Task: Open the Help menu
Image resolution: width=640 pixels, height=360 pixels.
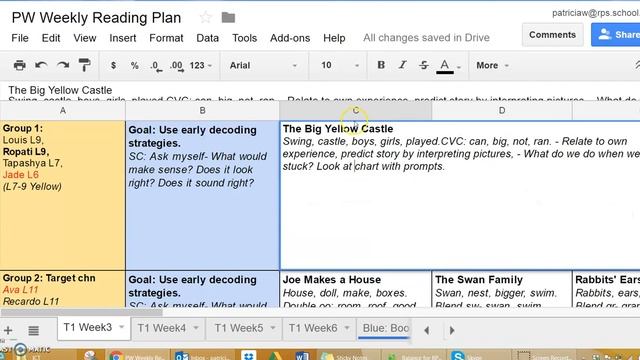Action: pyautogui.click(x=334, y=38)
